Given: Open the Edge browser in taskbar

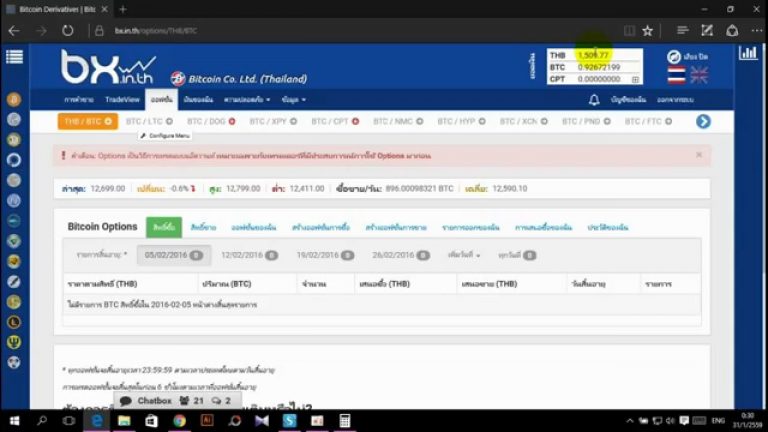Looking at the screenshot, I should [x=97, y=421].
